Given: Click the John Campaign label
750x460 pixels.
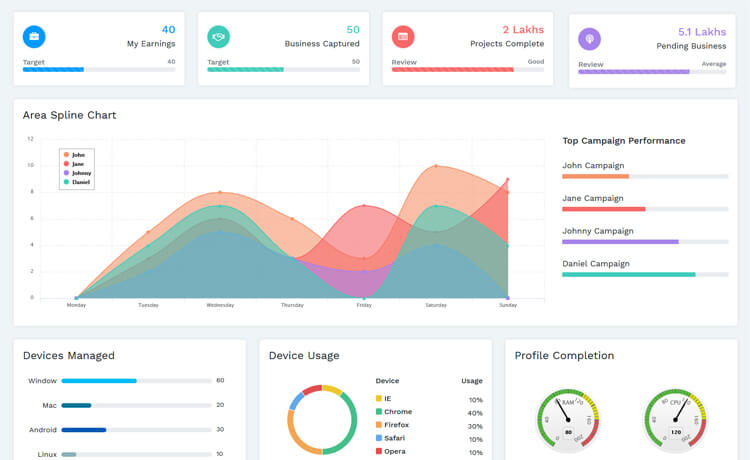Looking at the screenshot, I should coord(593,165).
